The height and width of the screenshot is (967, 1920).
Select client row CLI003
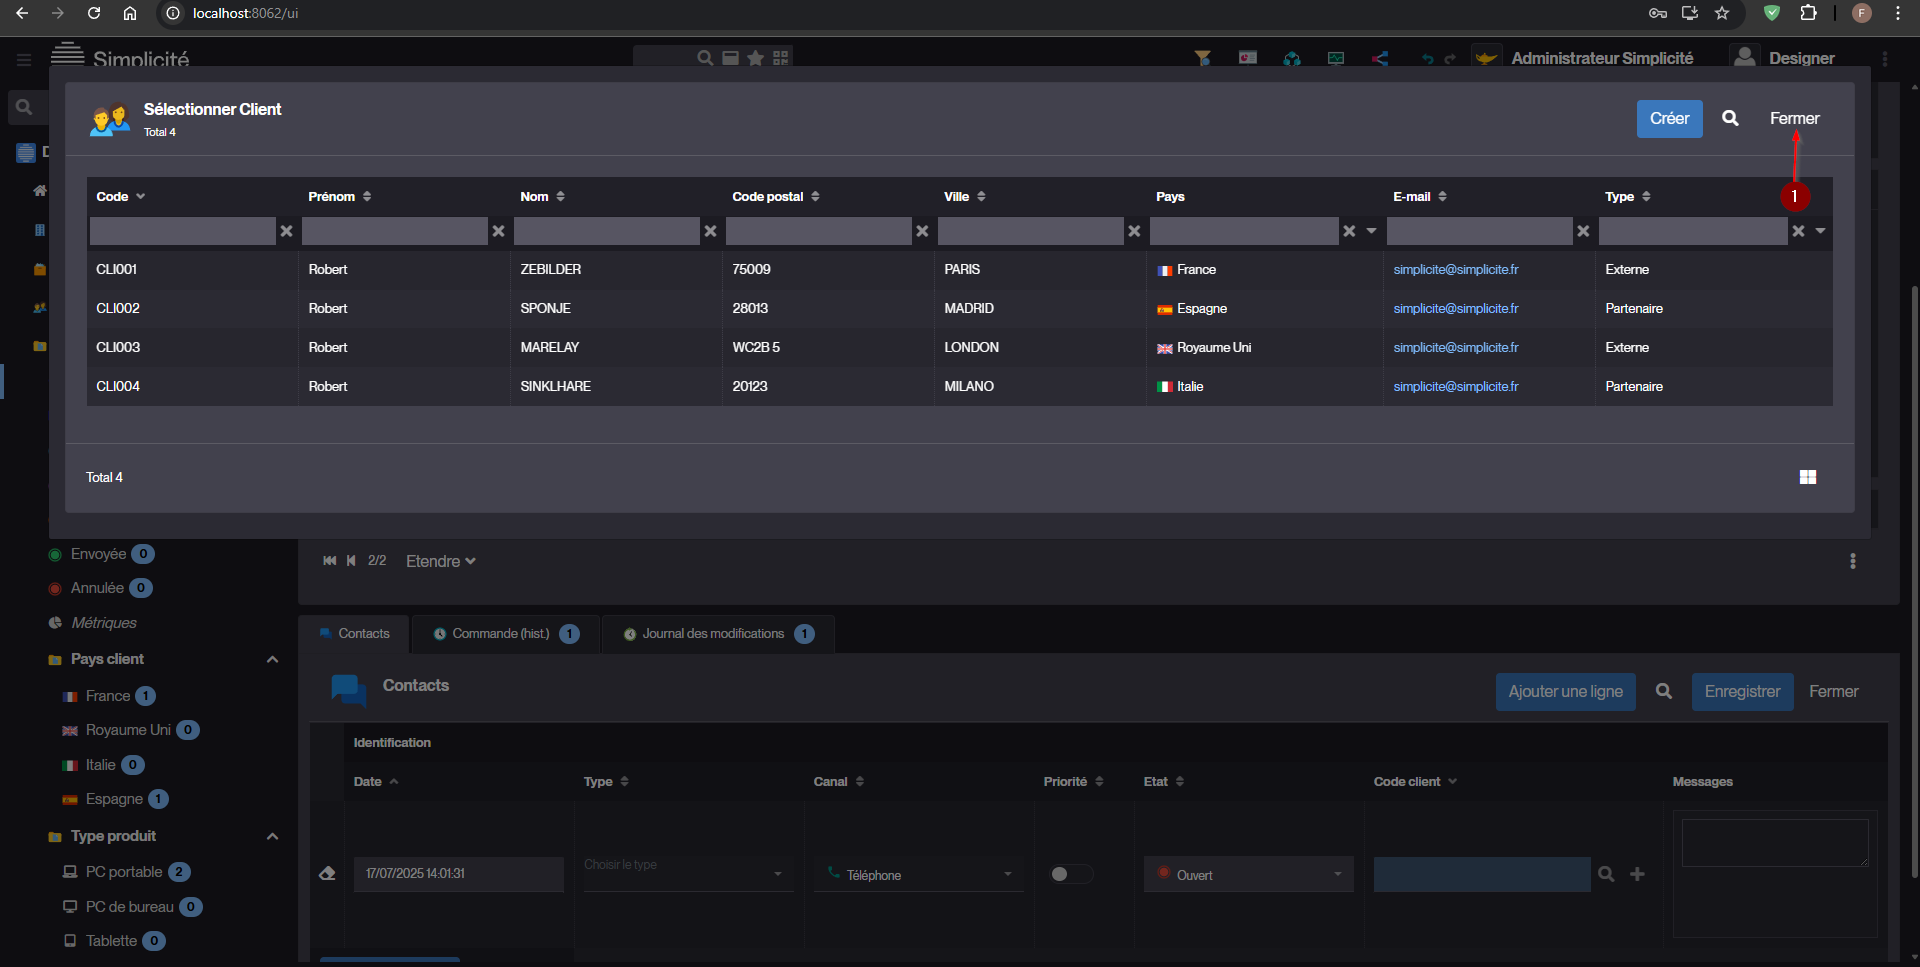point(118,347)
